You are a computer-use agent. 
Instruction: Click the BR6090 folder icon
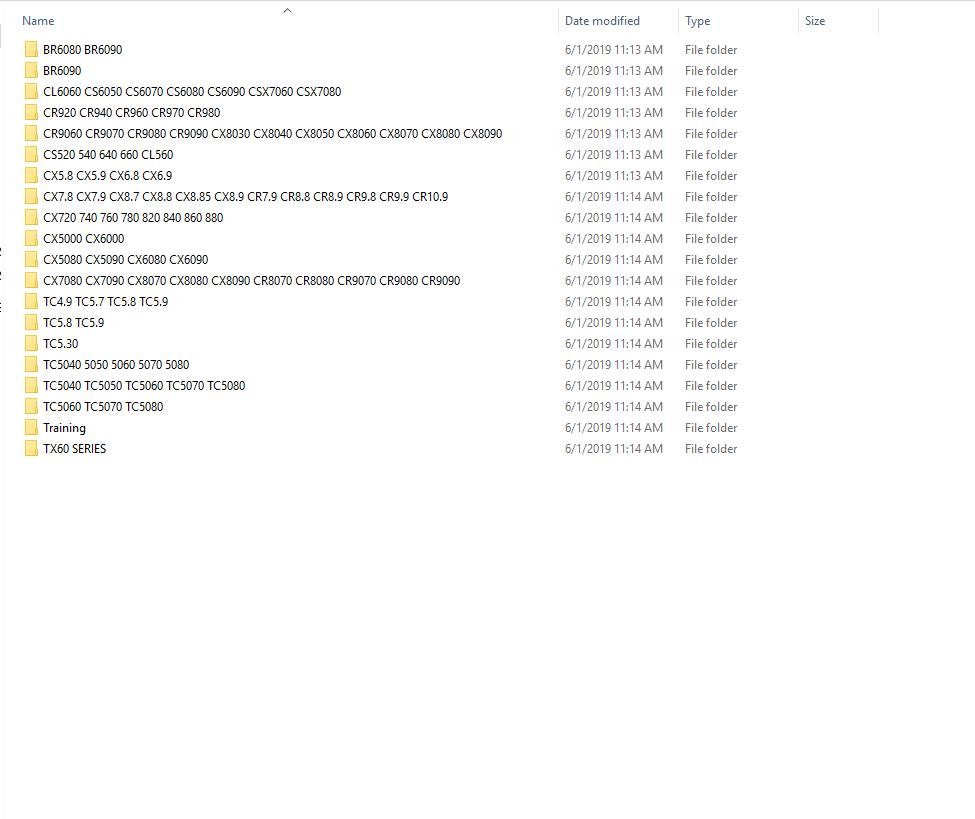[31, 71]
